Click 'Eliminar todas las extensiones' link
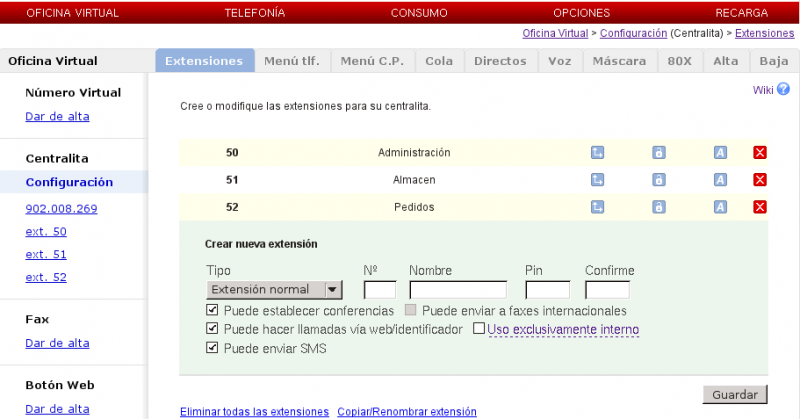This screenshot has width=800, height=419. (x=254, y=412)
